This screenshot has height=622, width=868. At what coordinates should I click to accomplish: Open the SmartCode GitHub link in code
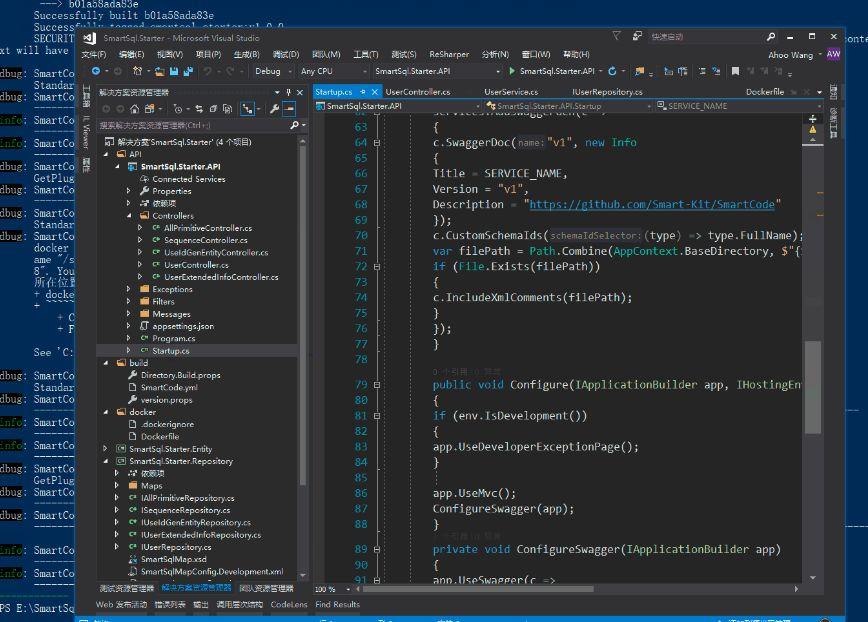[652, 204]
